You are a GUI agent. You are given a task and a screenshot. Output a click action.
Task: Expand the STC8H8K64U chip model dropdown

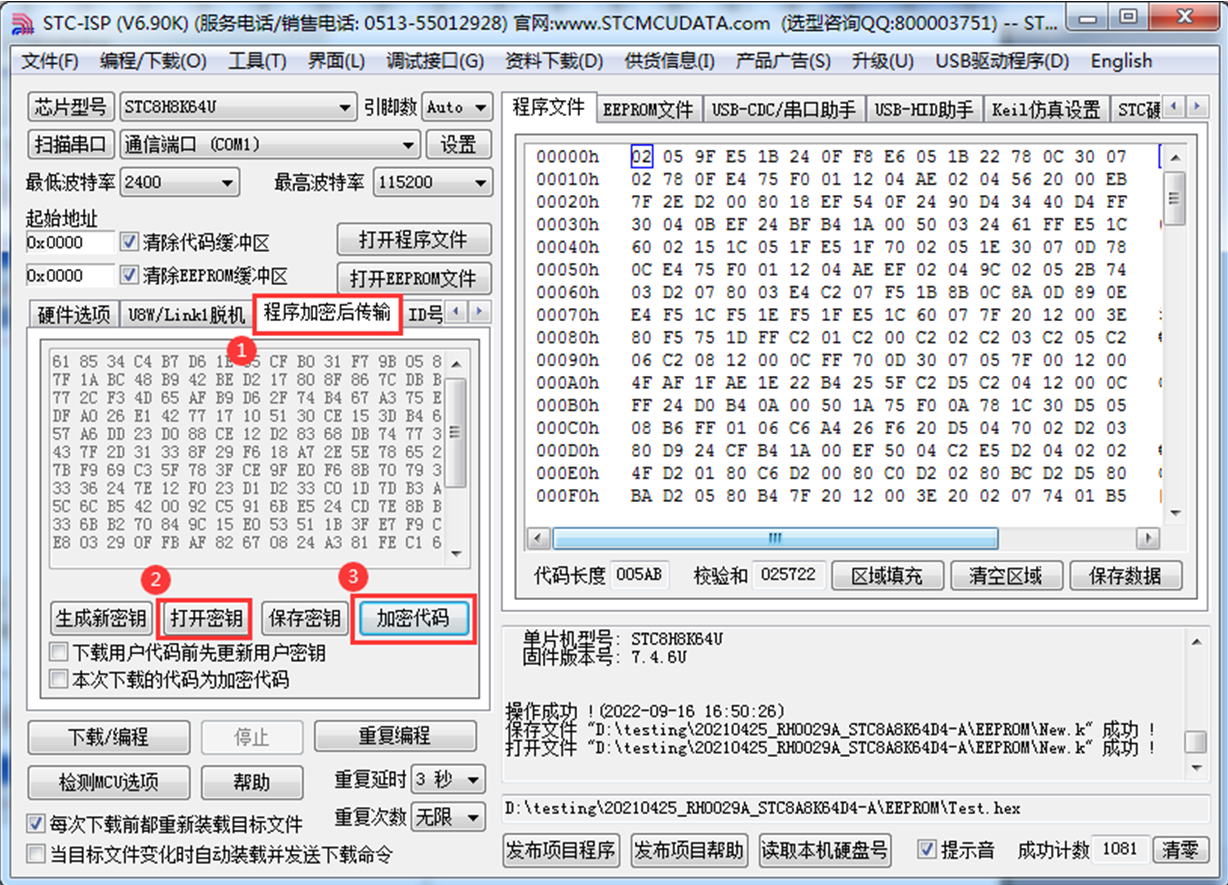pyautogui.click(x=345, y=107)
